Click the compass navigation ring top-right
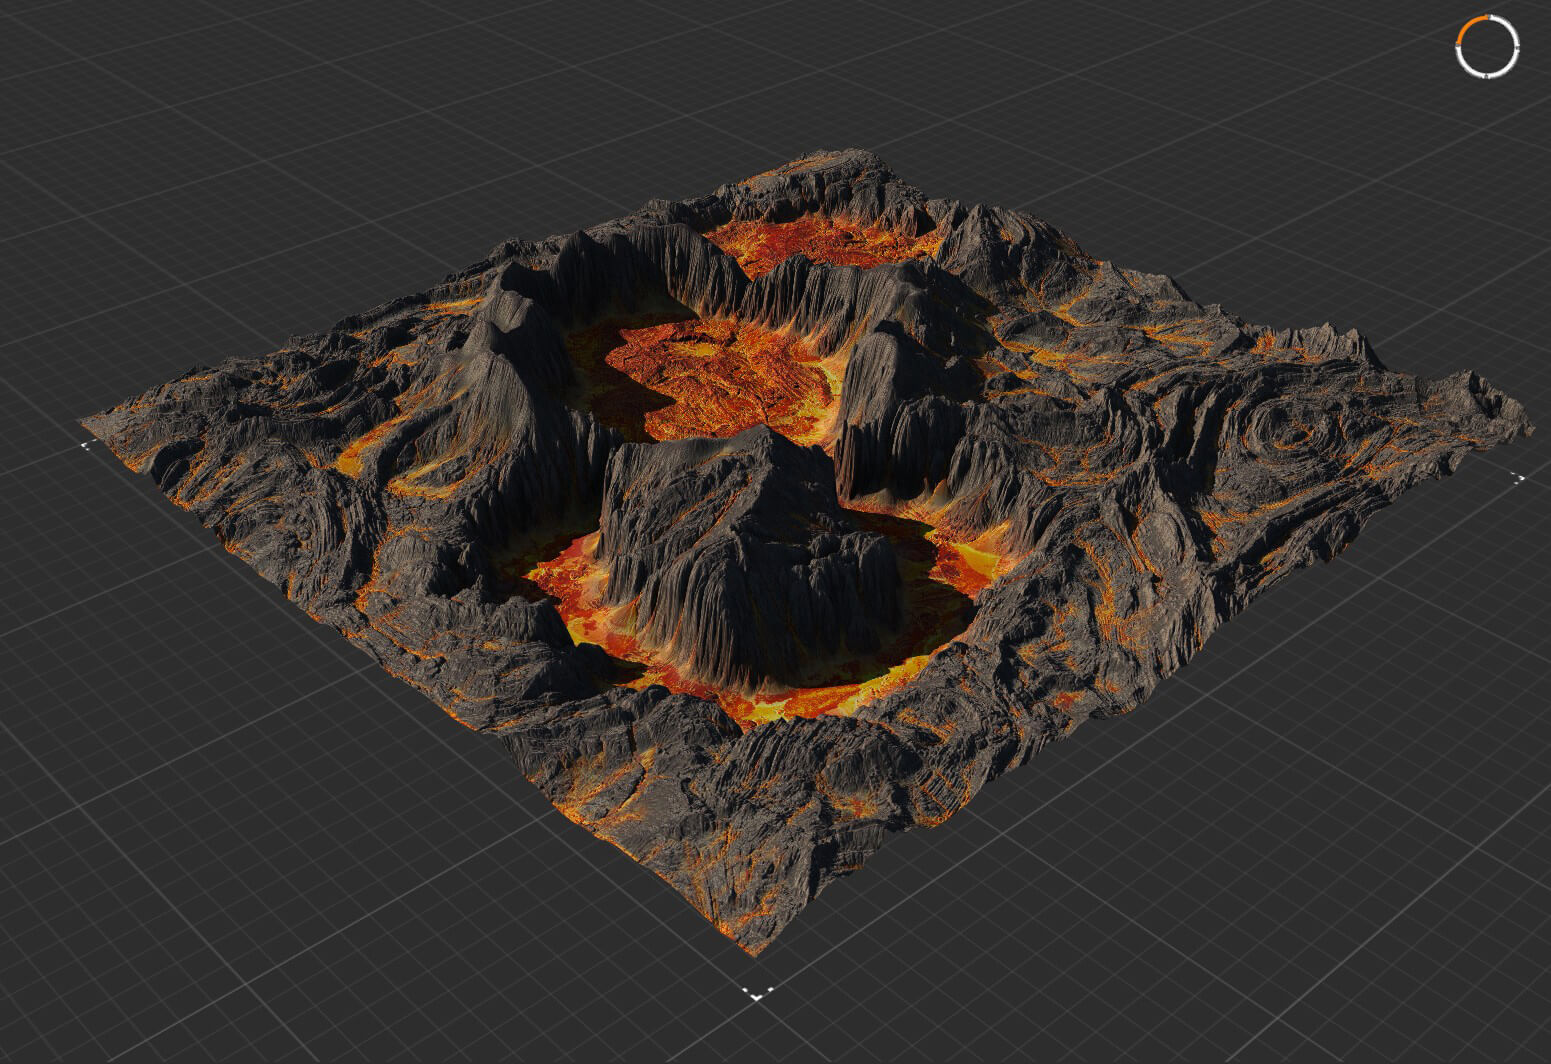The width and height of the screenshot is (1551, 1064). (1488, 47)
